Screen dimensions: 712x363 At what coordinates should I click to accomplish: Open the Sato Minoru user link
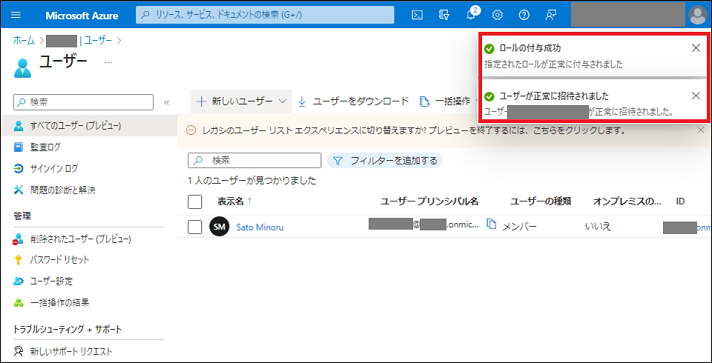click(260, 227)
